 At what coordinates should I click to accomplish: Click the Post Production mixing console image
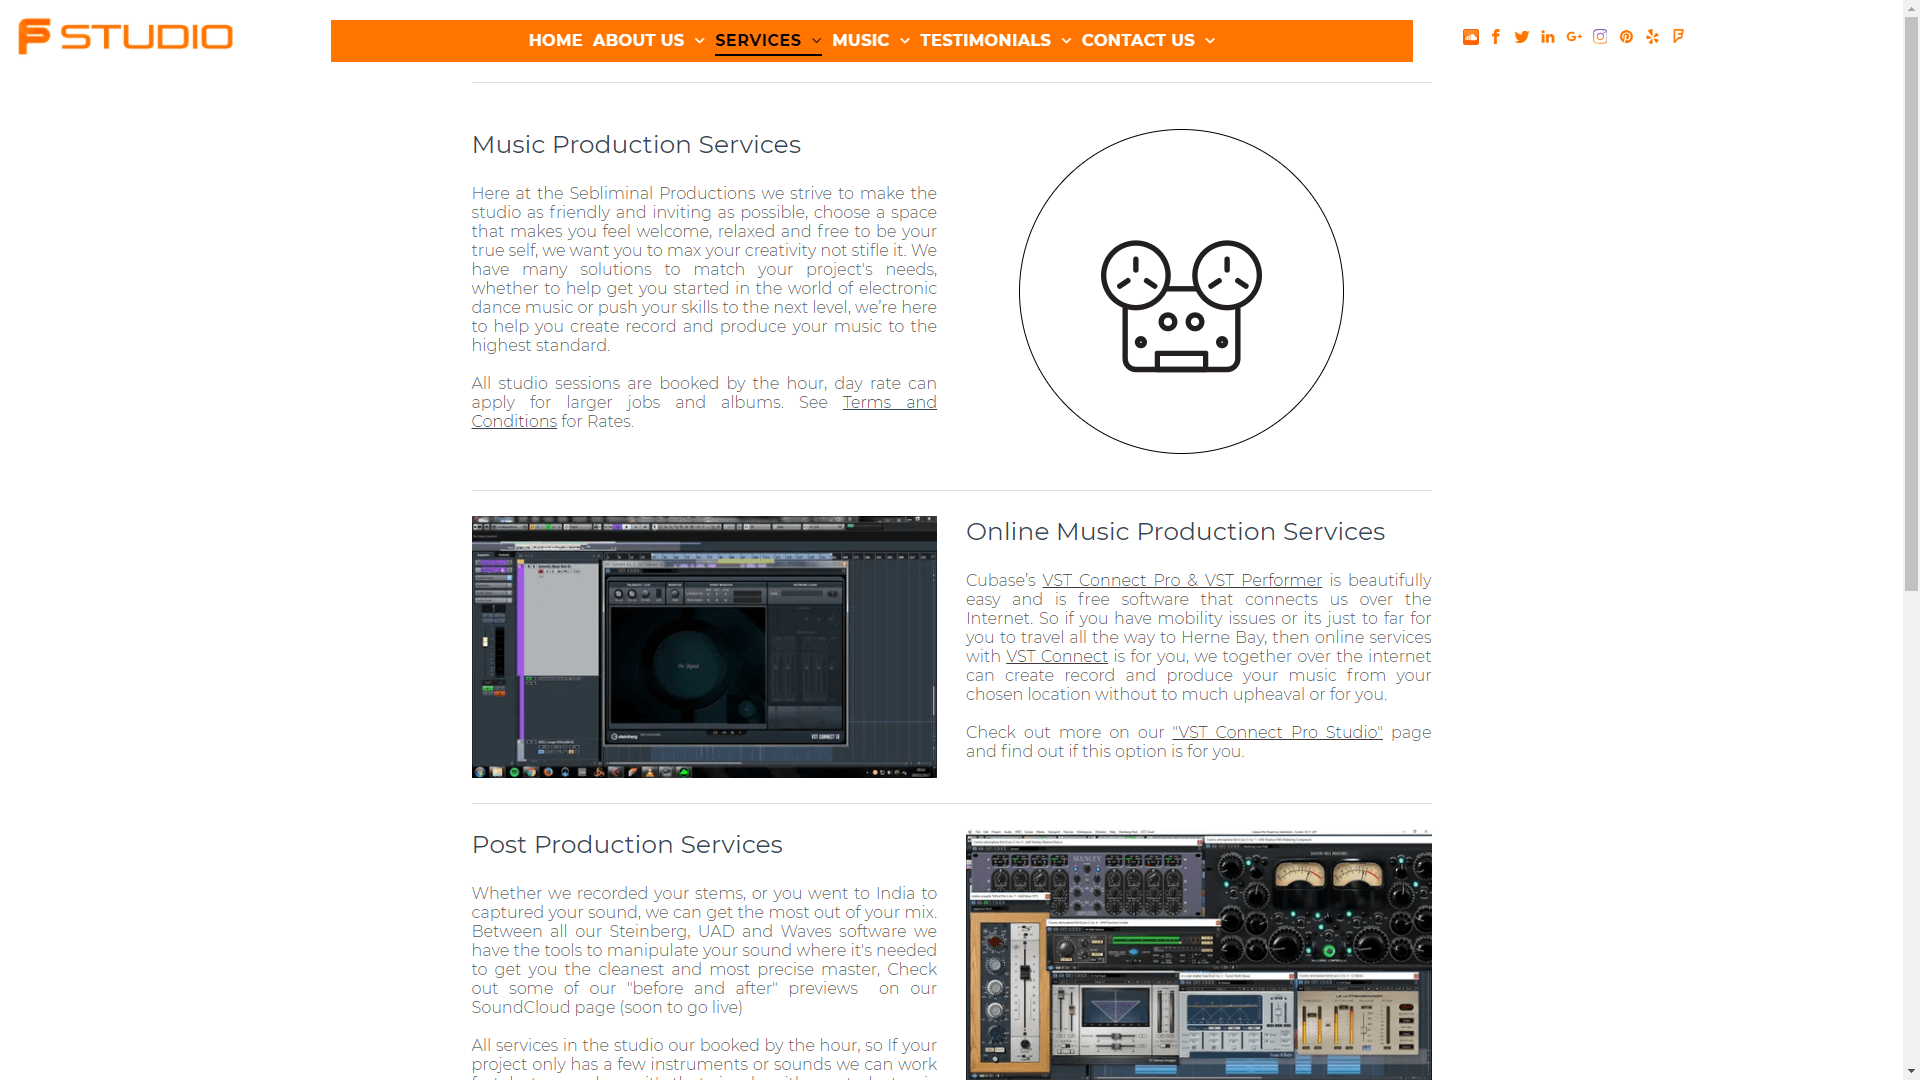coord(1199,957)
